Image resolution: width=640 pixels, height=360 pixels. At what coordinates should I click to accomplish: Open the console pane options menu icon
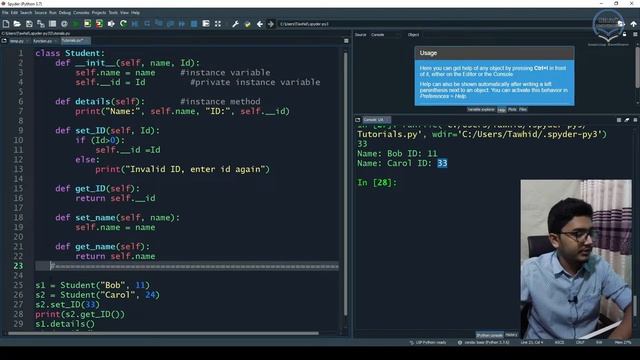click(635, 120)
